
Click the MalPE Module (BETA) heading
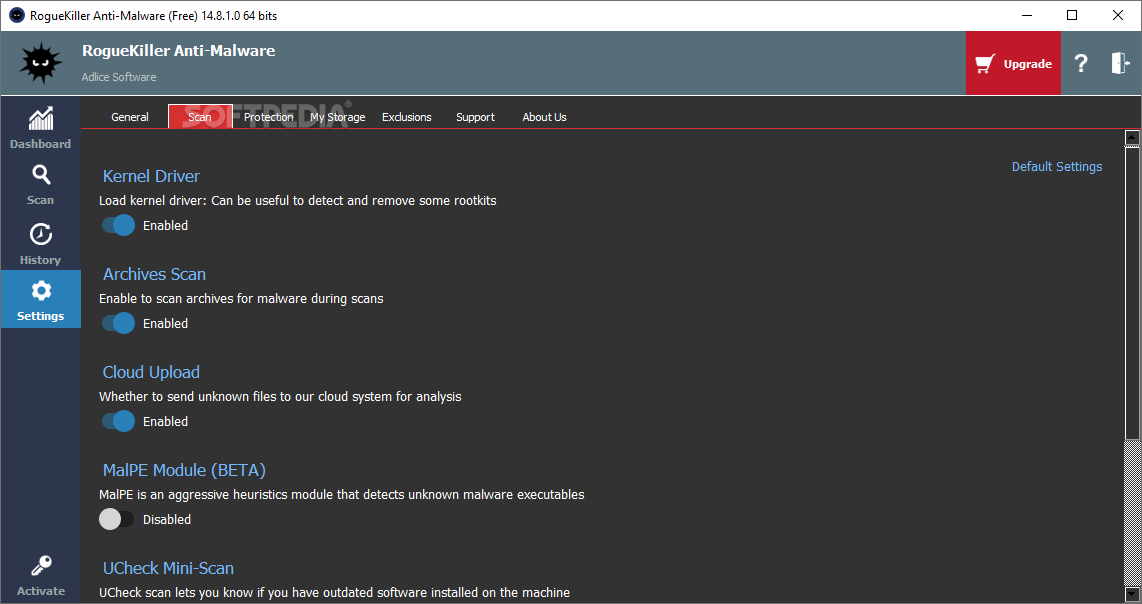[184, 470]
